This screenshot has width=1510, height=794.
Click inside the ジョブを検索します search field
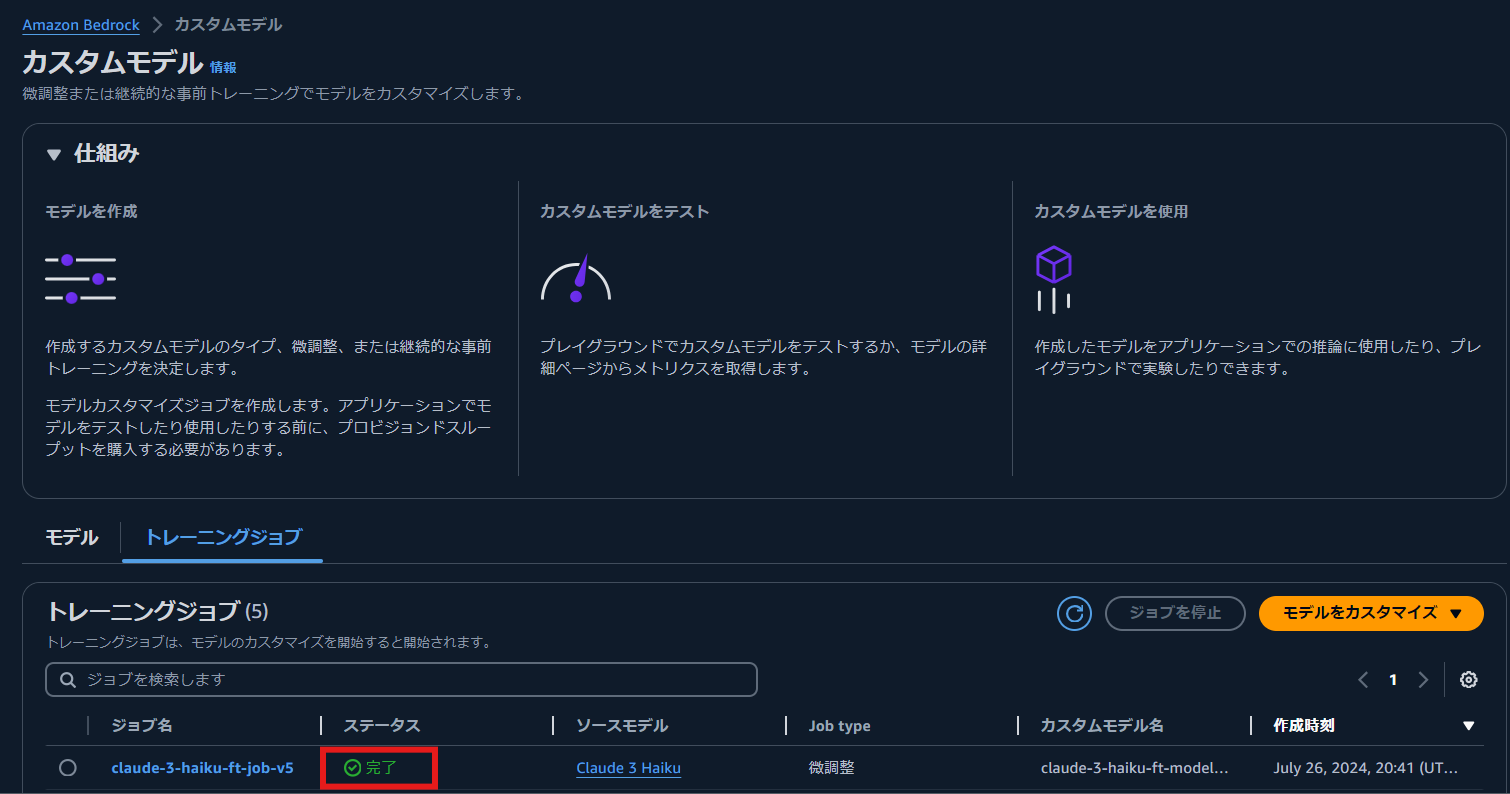pos(400,679)
